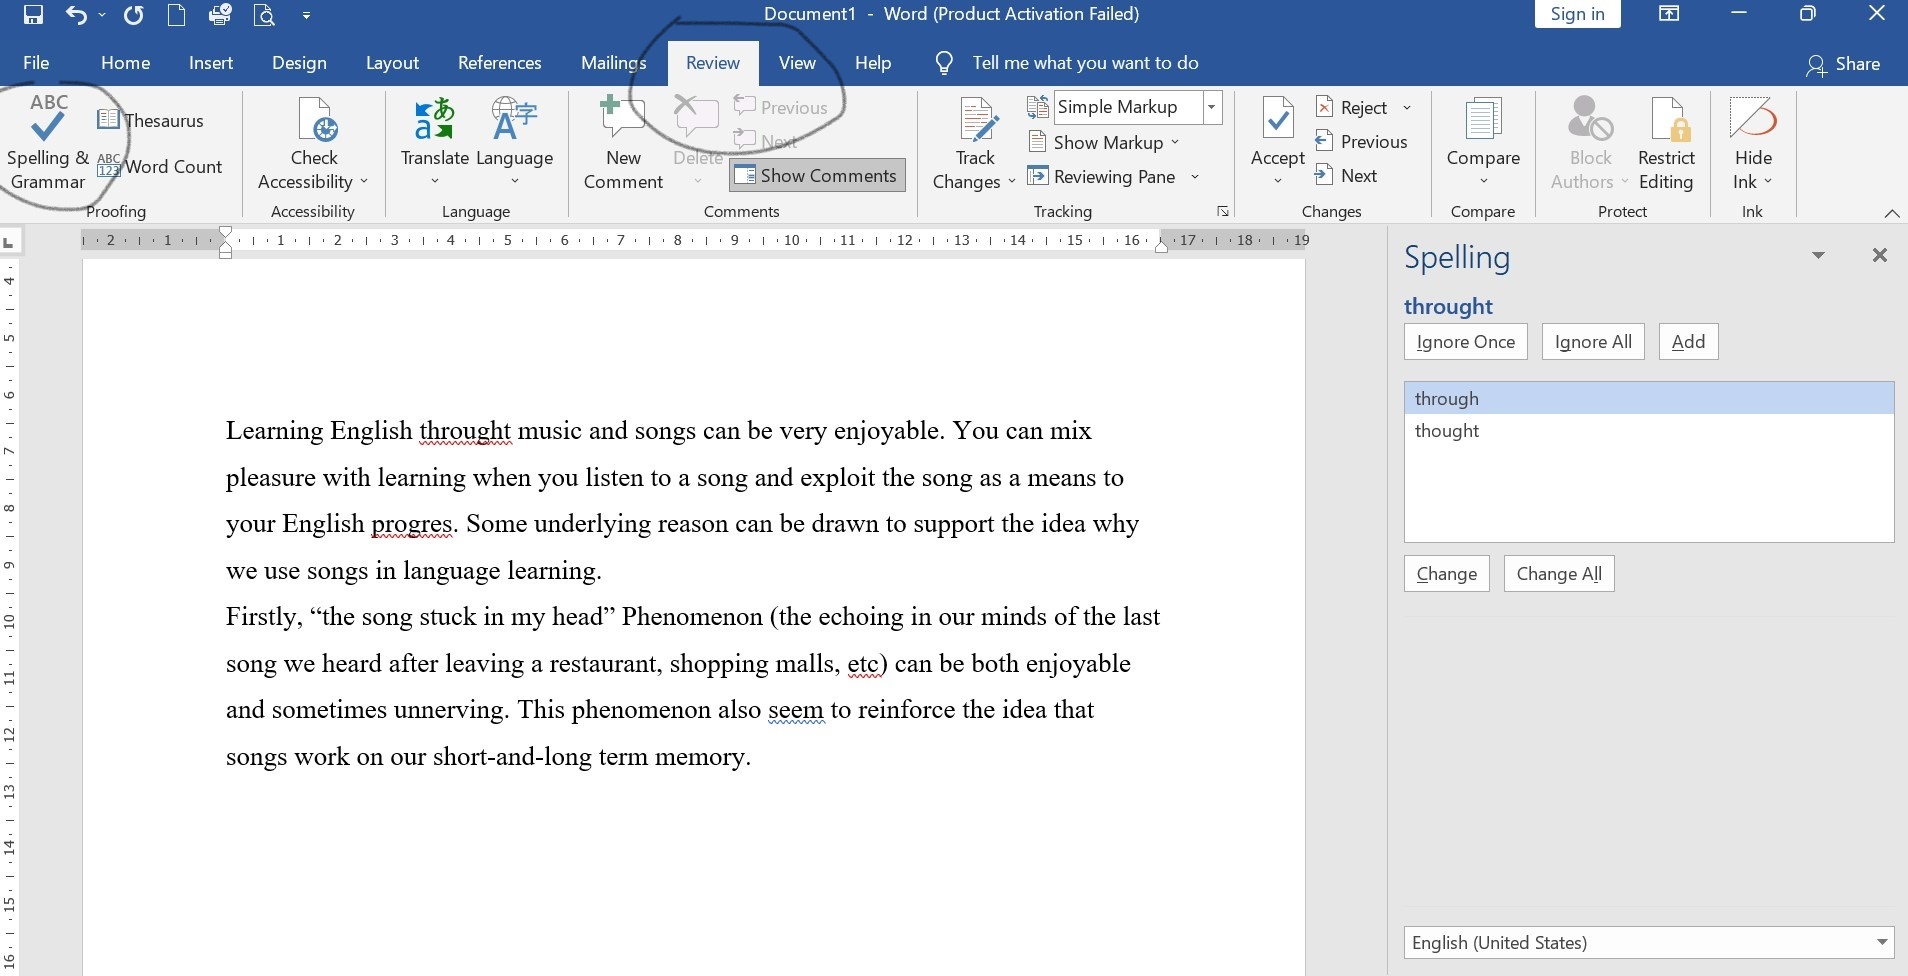Reject the tracked change
Image resolution: width=1908 pixels, height=976 pixels.
click(1352, 107)
